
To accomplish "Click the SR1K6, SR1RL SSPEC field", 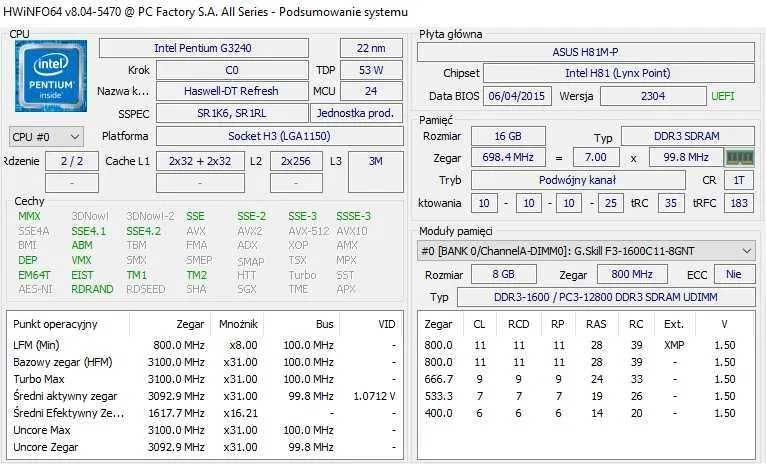I will point(232,113).
